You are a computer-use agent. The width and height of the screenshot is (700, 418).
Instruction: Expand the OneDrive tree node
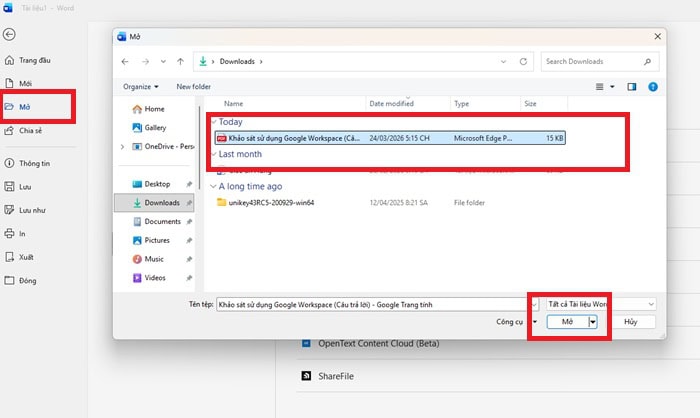123,146
